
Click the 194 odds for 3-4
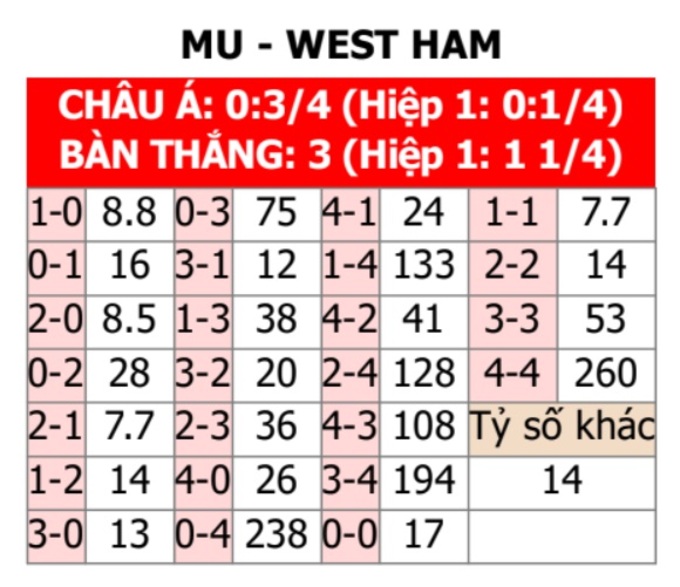[424, 480]
